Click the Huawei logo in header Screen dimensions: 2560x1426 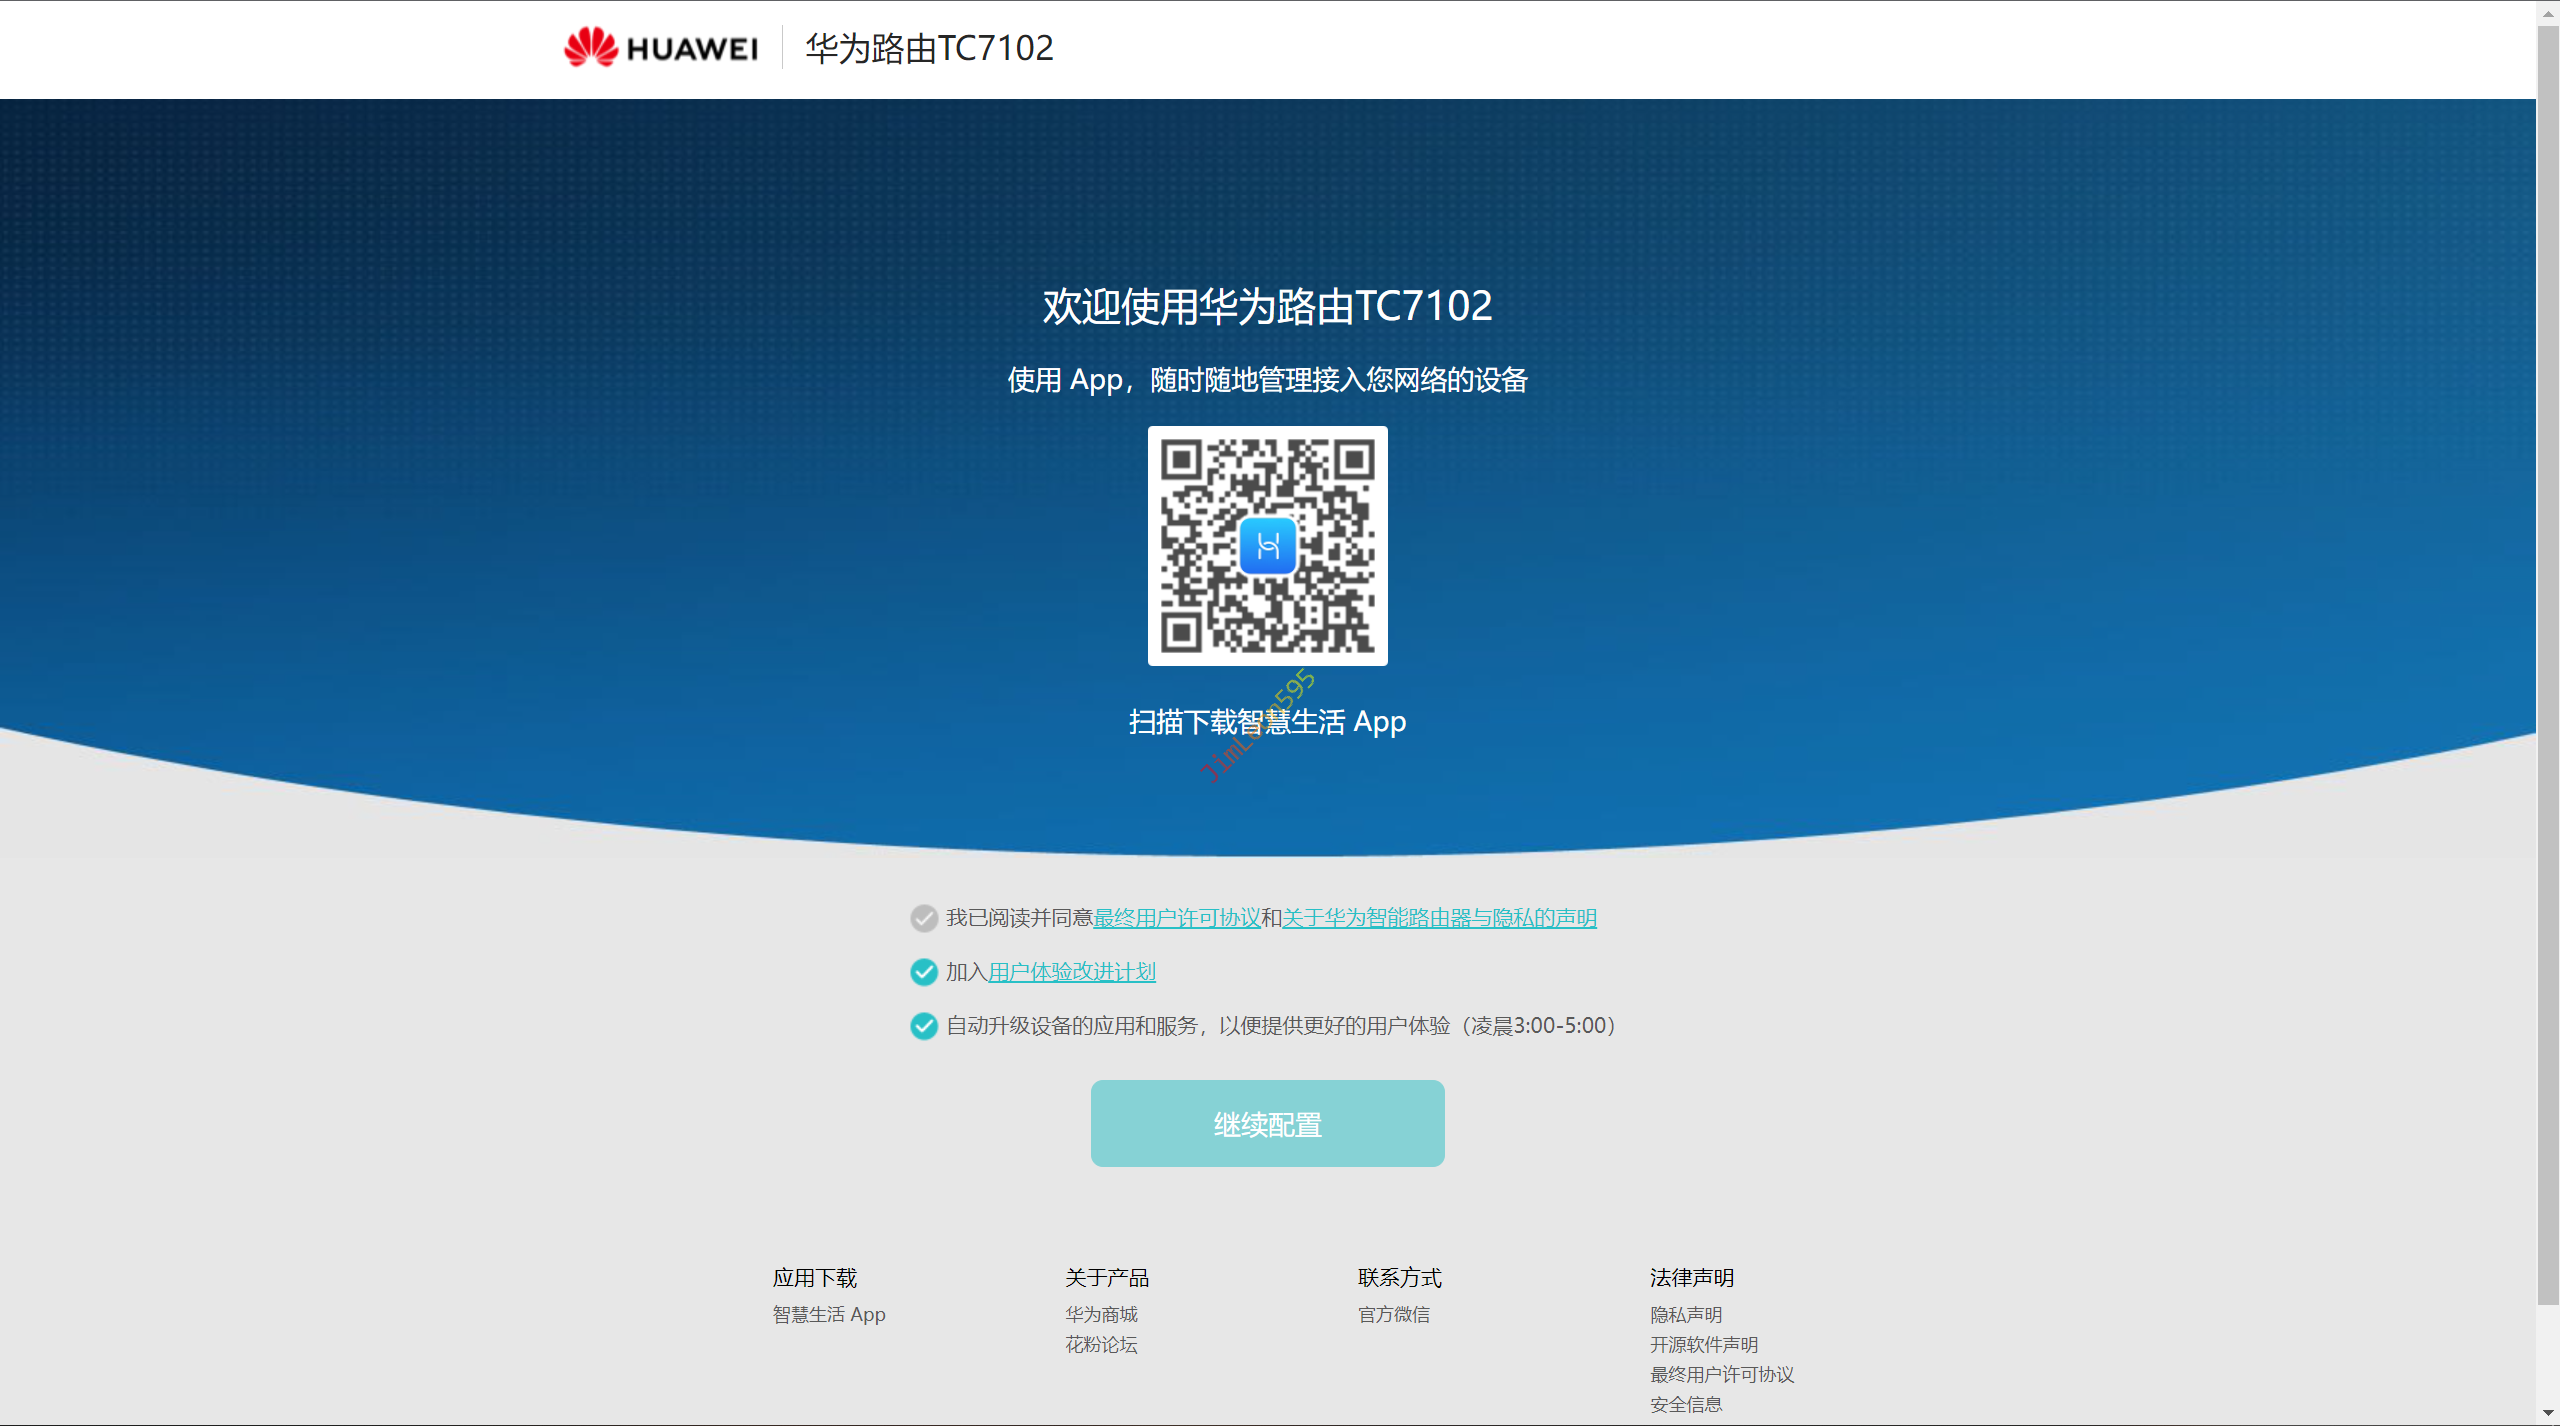tap(660, 47)
